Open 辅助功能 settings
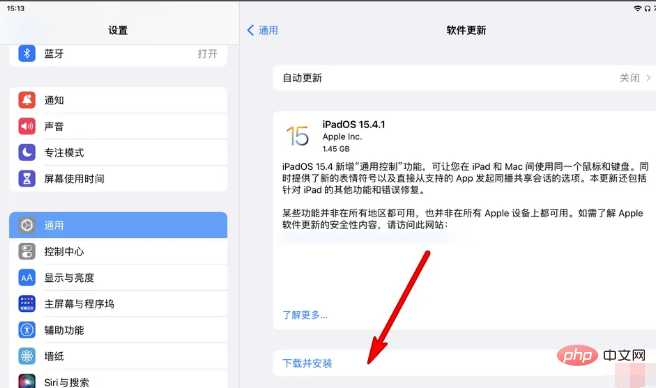Viewport: 656px width, 388px height. click(x=118, y=330)
